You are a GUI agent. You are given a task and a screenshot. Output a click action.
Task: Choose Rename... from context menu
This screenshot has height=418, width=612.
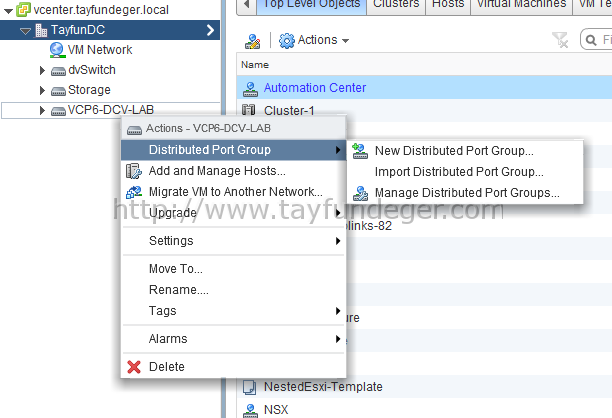(x=233, y=290)
